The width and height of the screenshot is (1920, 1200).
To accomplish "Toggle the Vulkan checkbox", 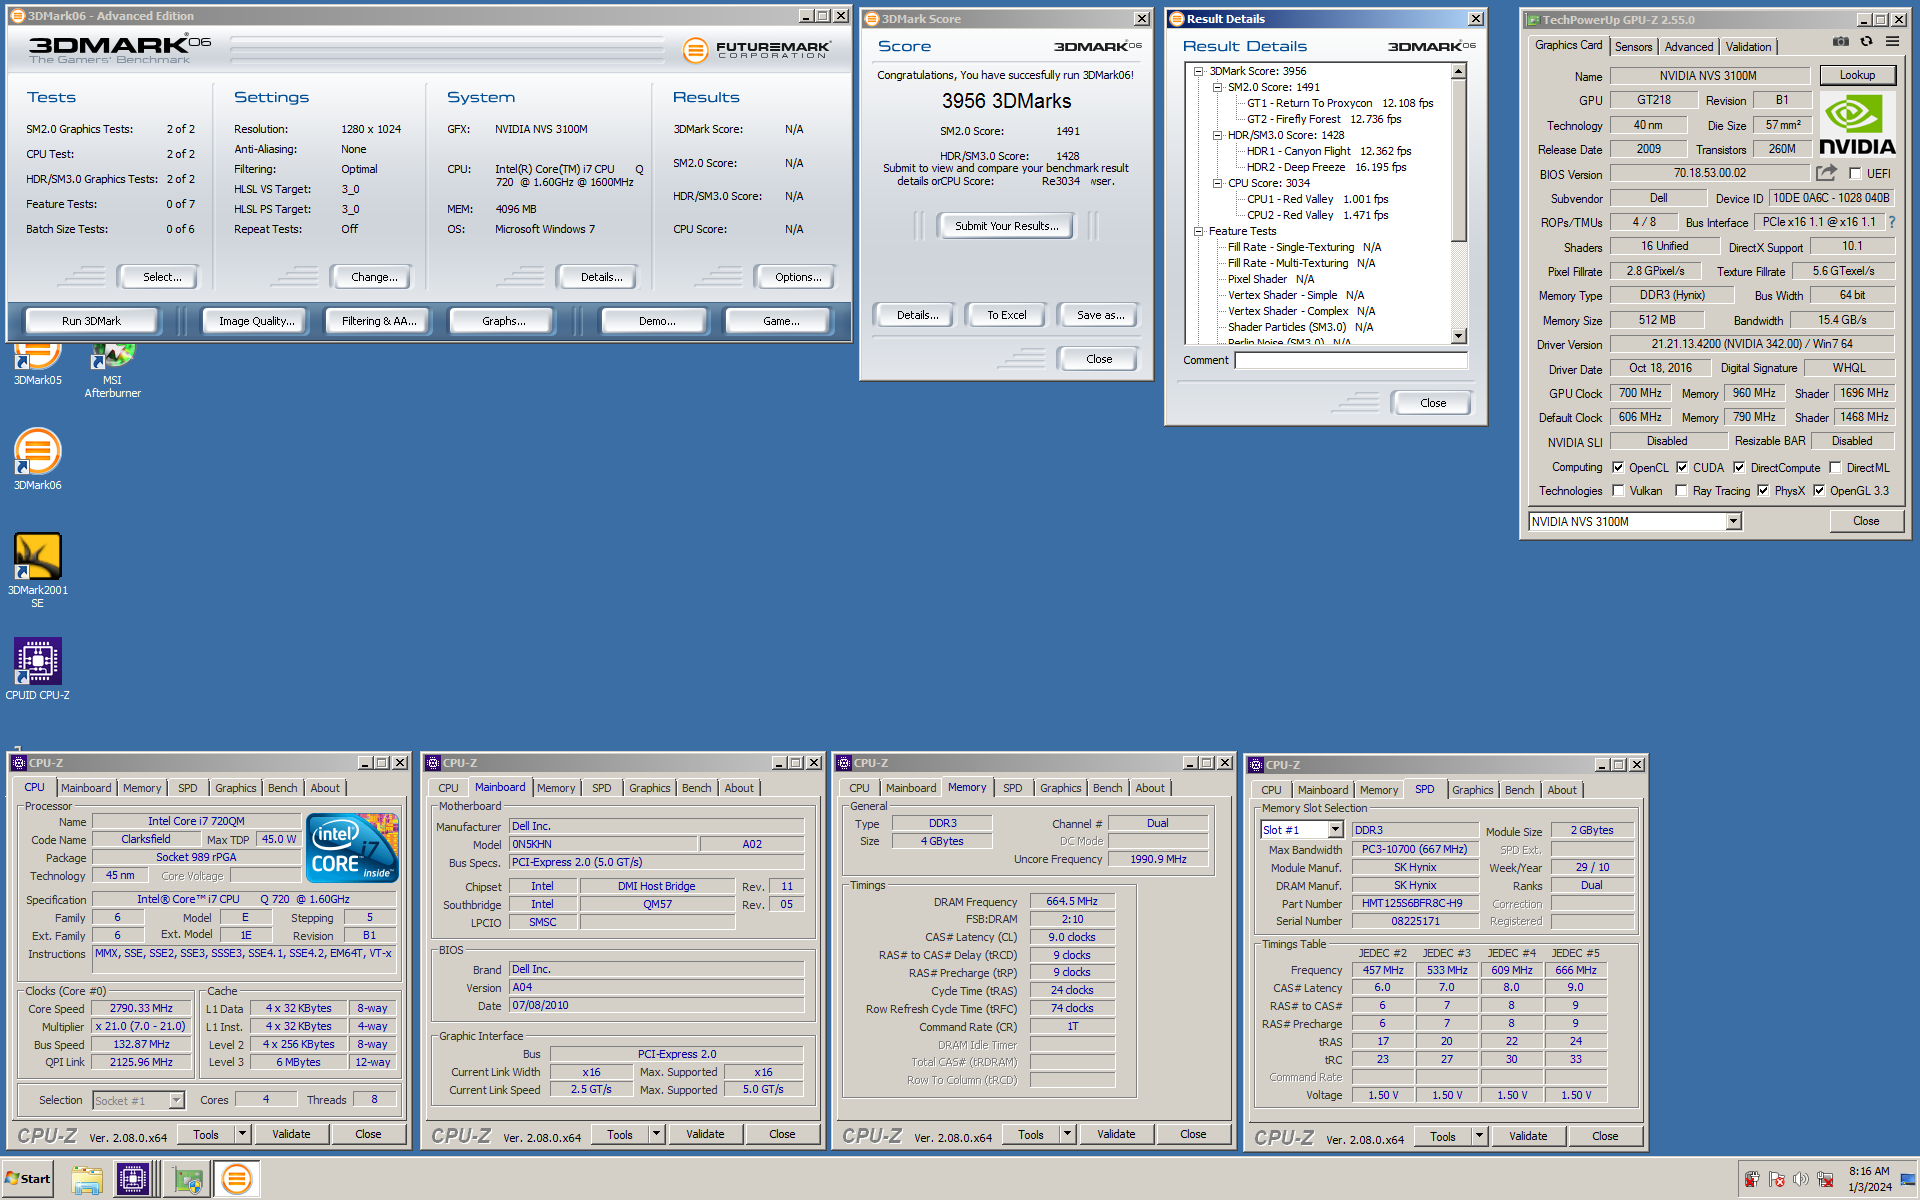I will [x=1618, y=490].
